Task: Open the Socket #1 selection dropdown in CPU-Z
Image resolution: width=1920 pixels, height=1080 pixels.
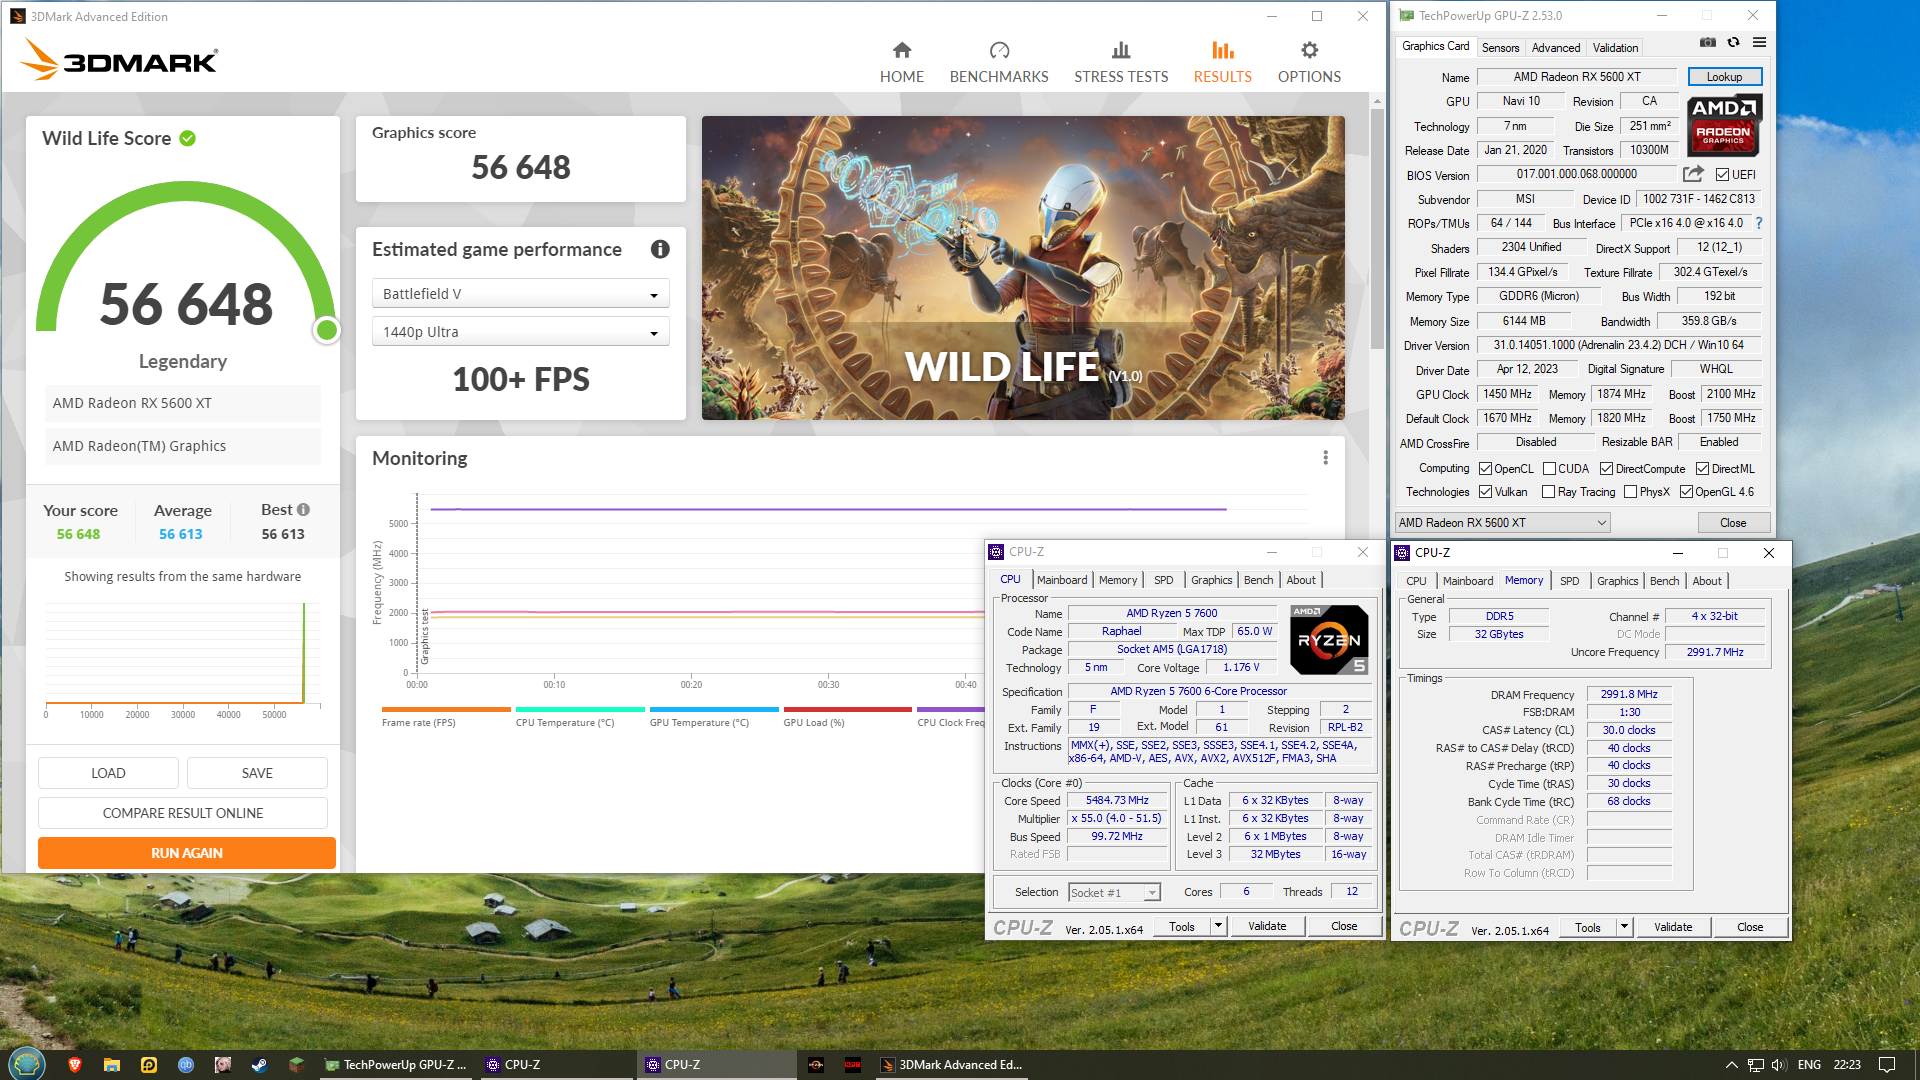Action: coord(1114,893)
